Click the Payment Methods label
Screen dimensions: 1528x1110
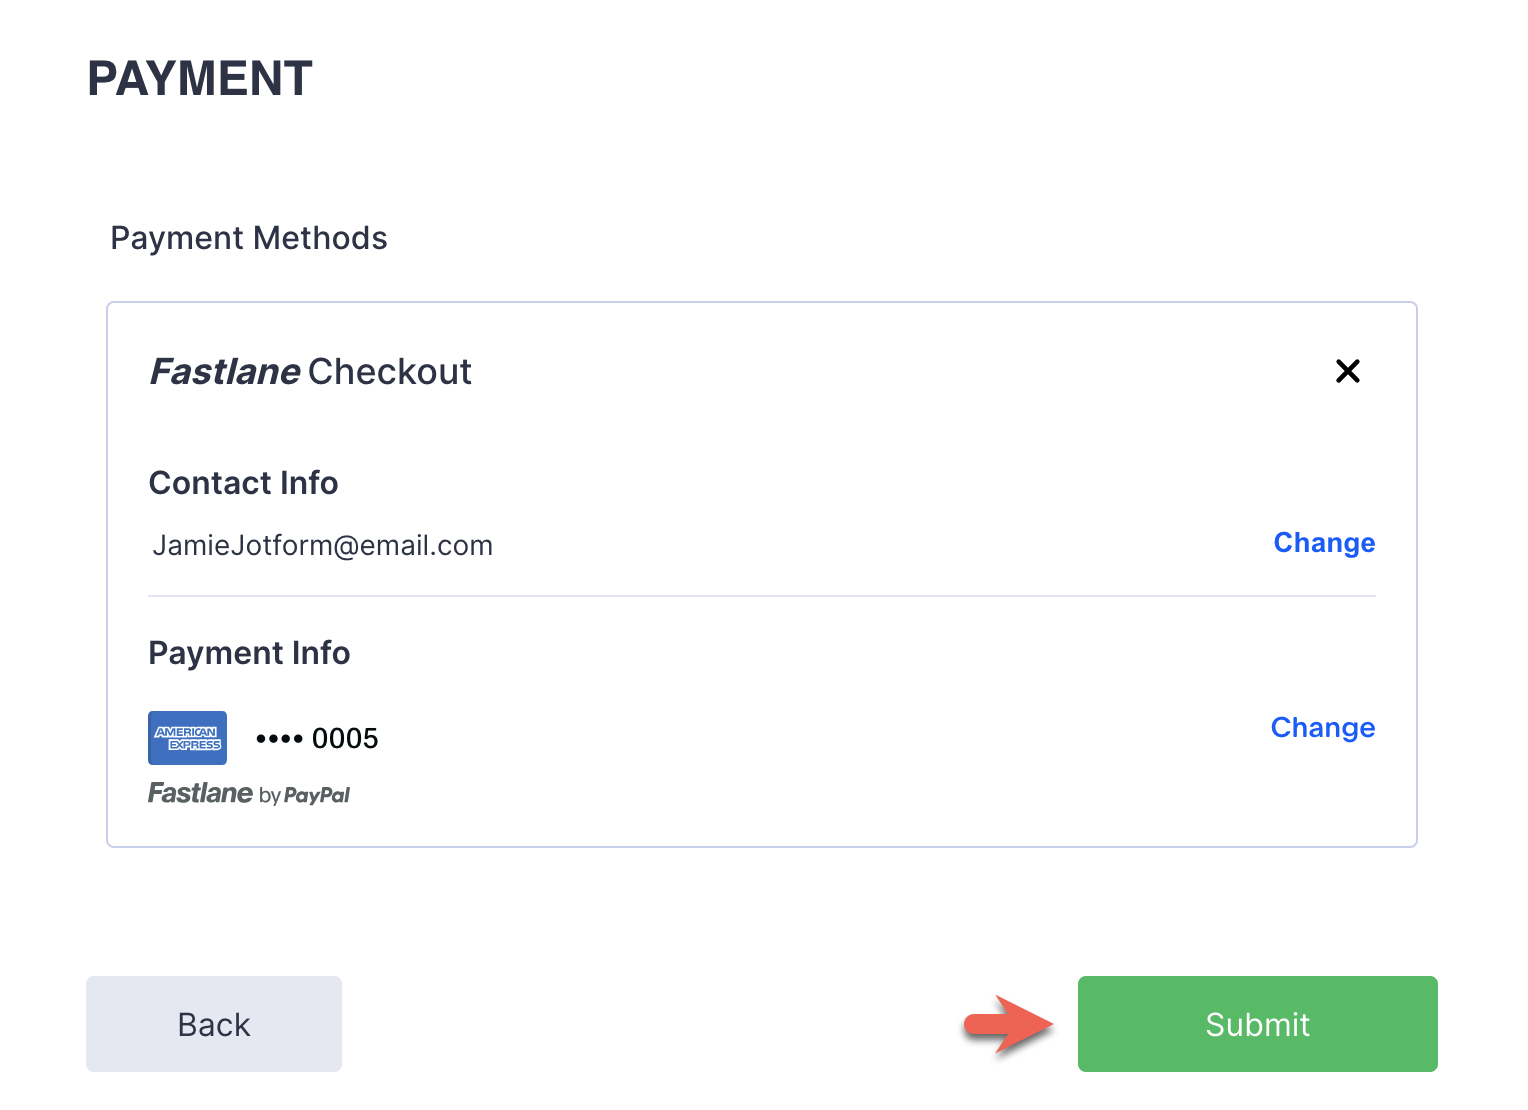pyautogui.click(x=249, y=238)
